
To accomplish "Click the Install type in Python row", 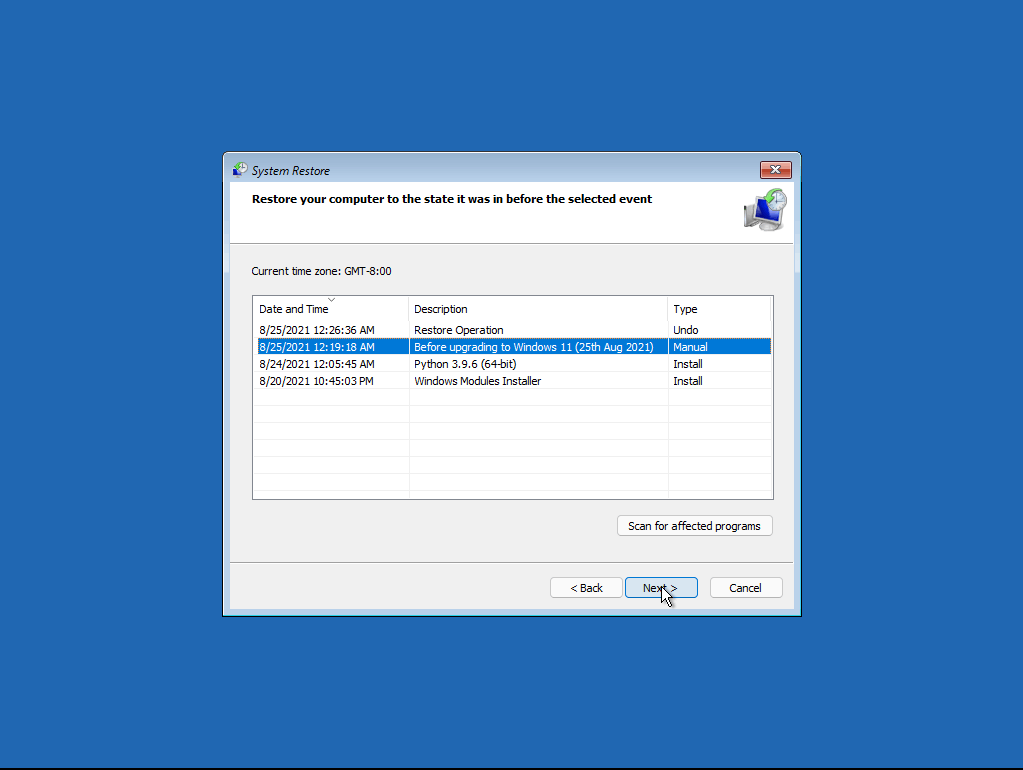I will (x=688, y=364).
